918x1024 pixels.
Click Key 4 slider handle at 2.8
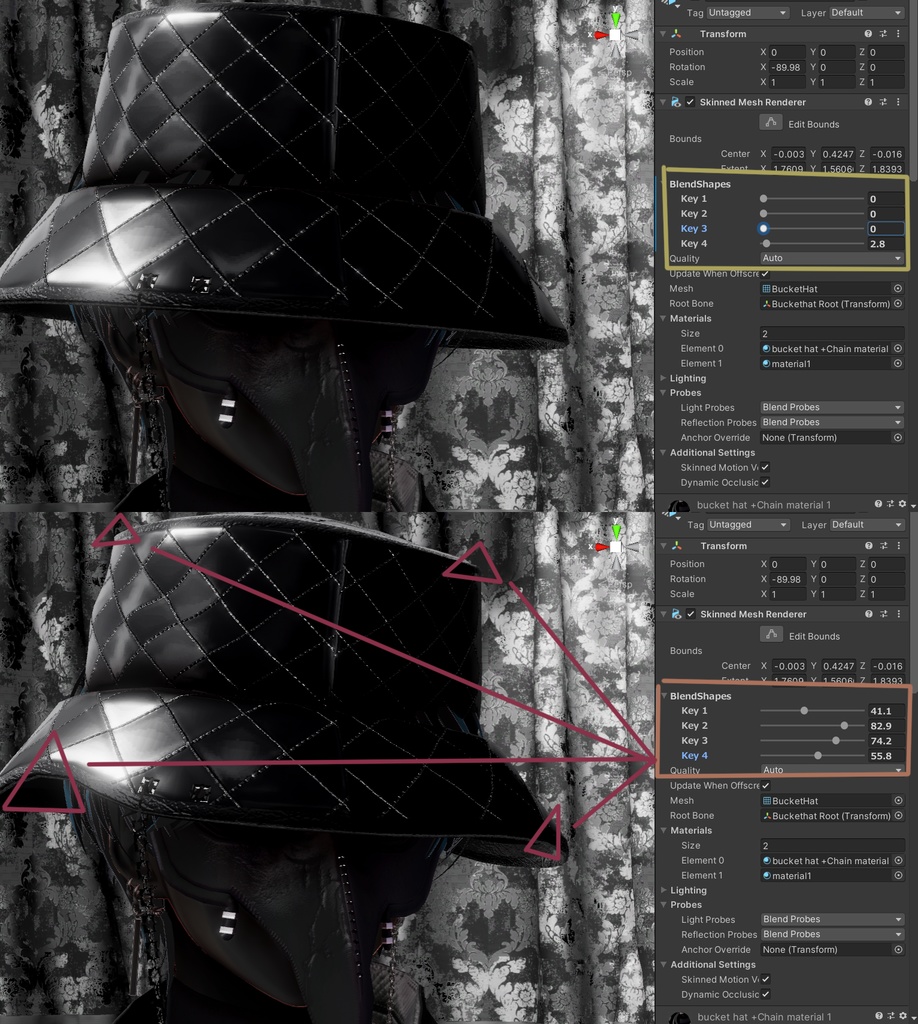click(x=767, y=244)
